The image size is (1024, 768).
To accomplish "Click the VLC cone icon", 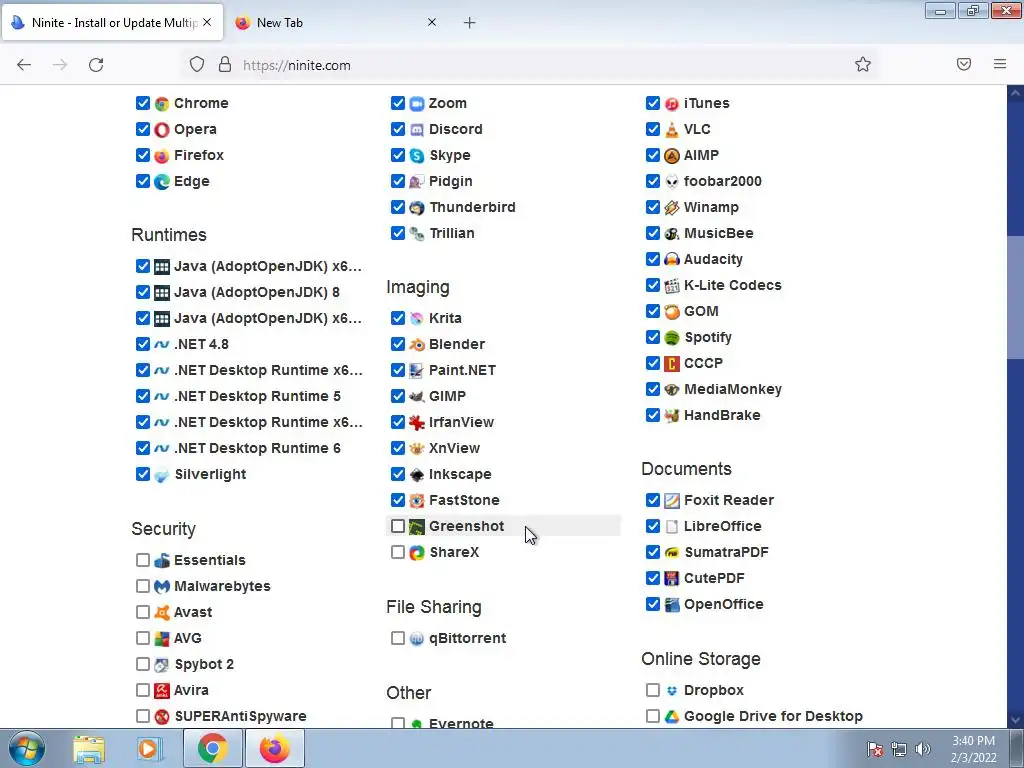I will 672,129.
